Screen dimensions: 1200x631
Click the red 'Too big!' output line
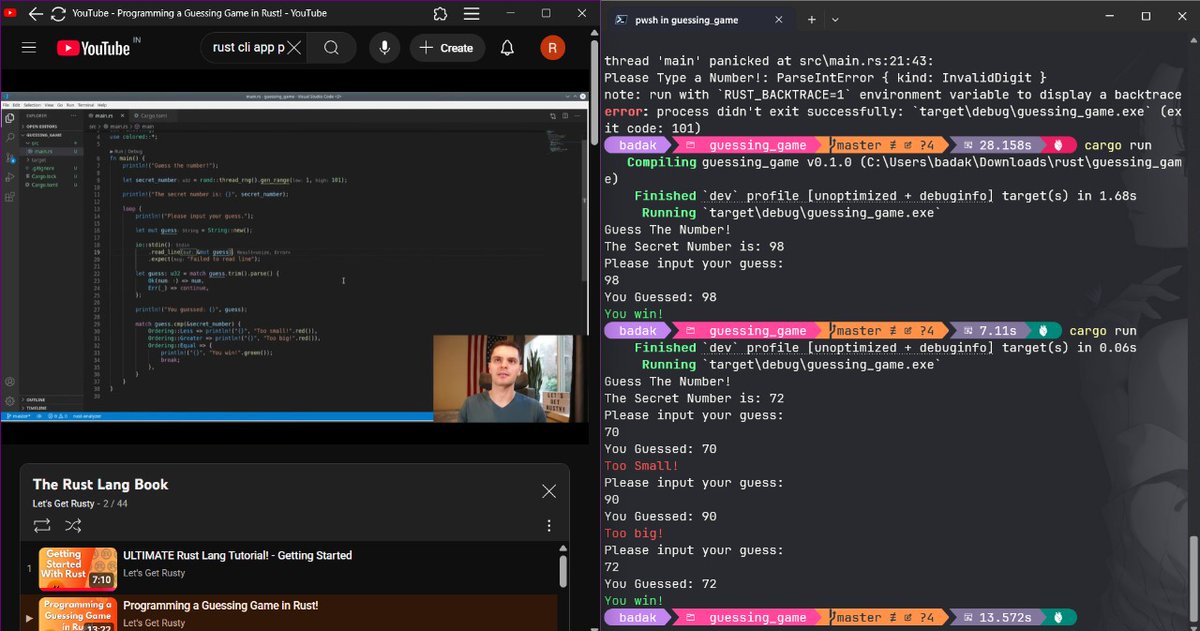pos(633,533)
